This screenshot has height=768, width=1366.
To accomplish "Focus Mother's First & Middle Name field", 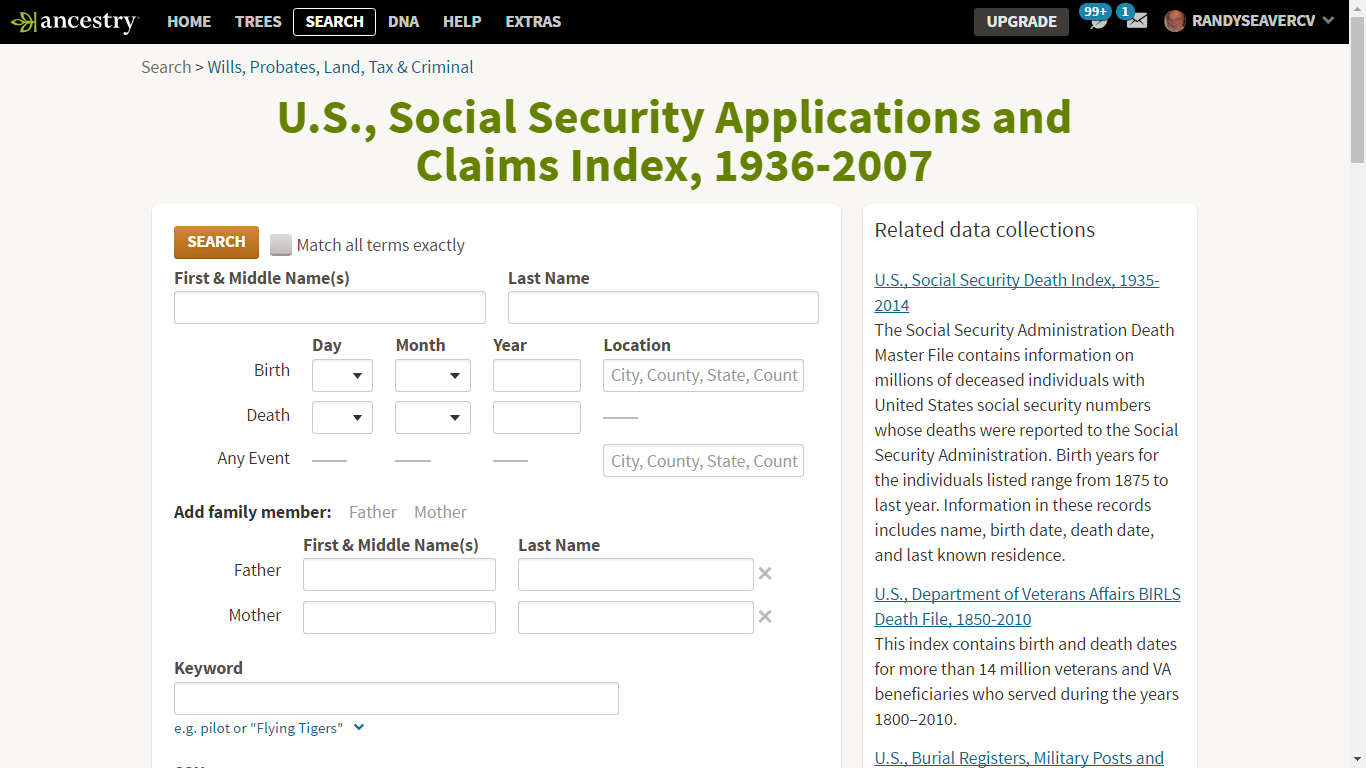I will point(399,617).
